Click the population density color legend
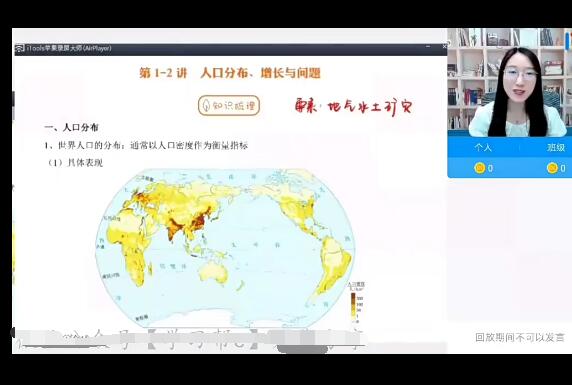This screenshot has width=572, height=385. (356, 303)
